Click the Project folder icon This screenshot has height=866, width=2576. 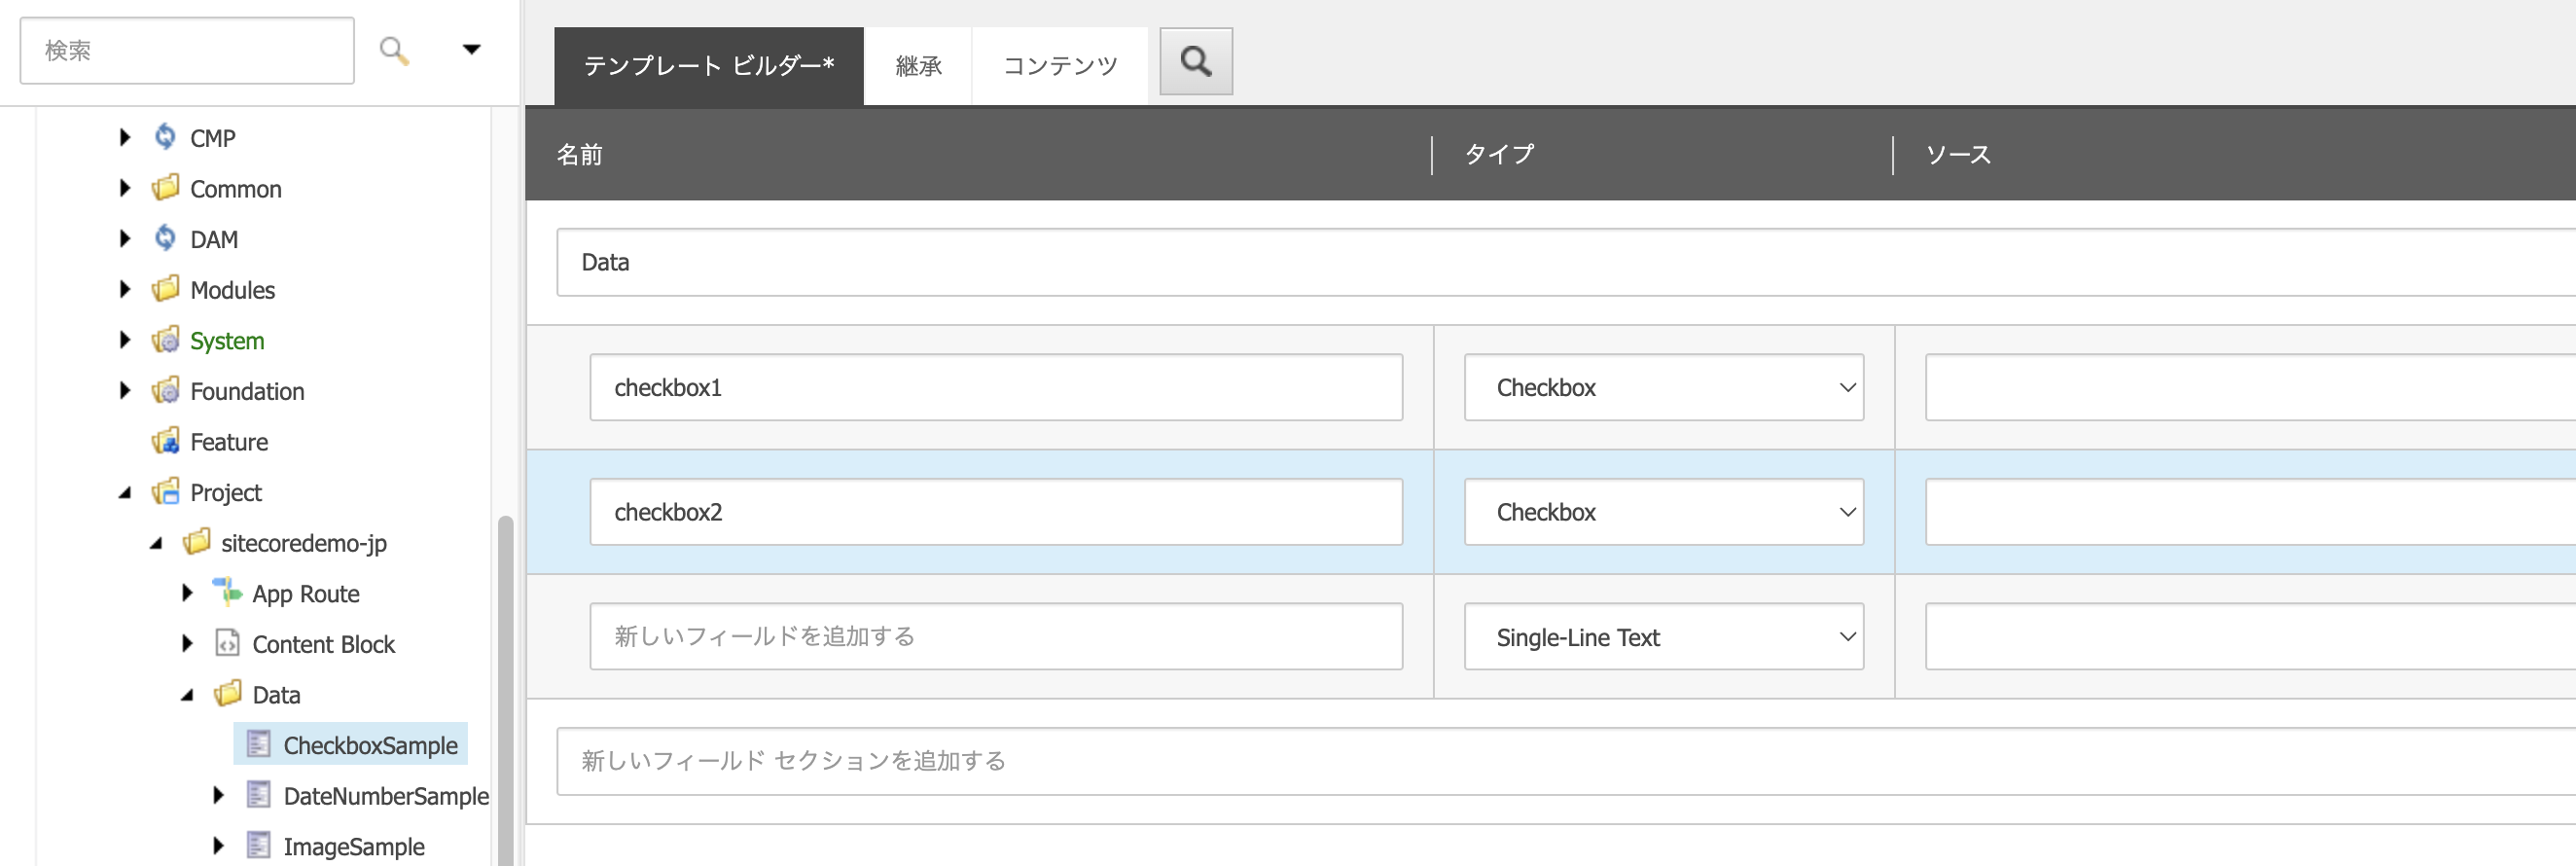tap(166, 492)
